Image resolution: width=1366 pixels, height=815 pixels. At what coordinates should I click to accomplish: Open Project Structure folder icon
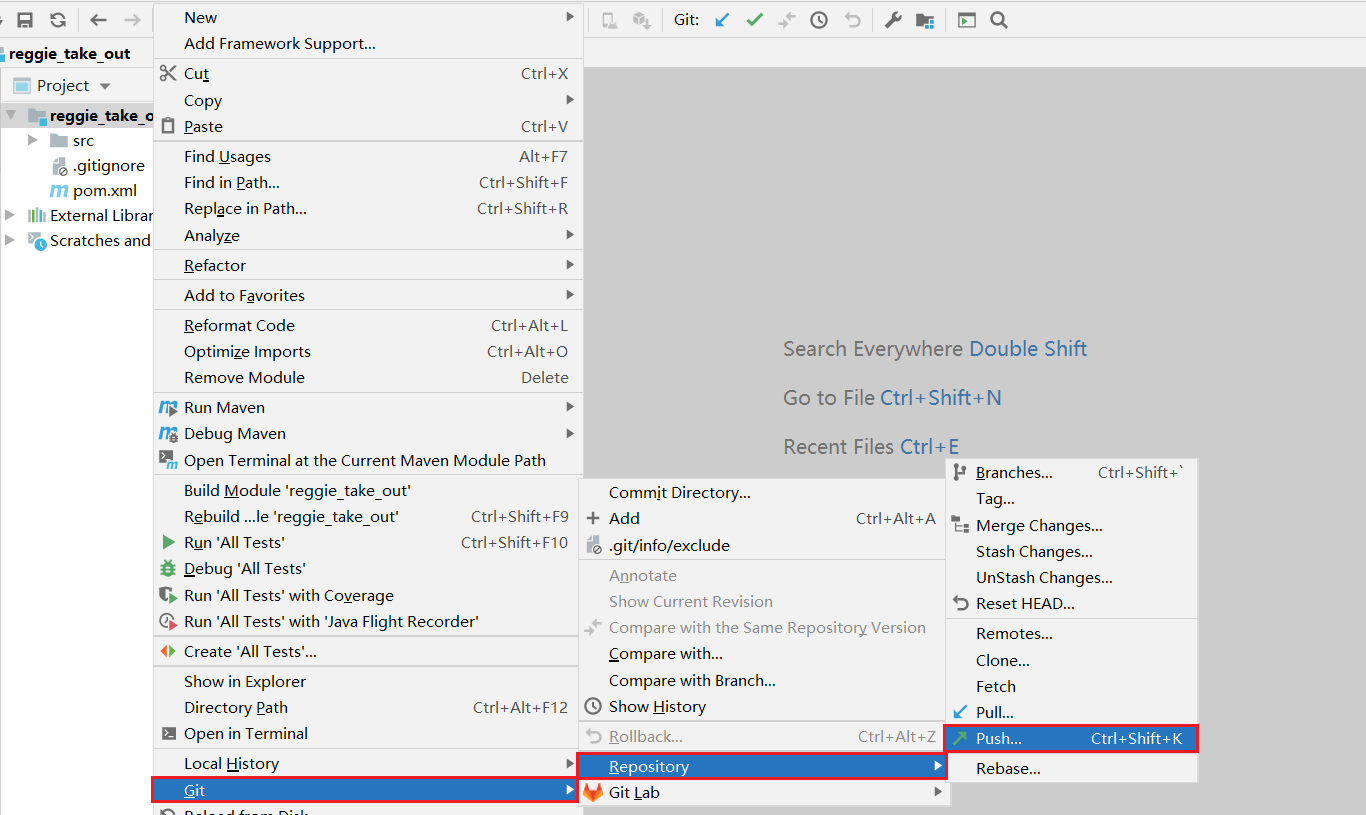click(925, 20)
